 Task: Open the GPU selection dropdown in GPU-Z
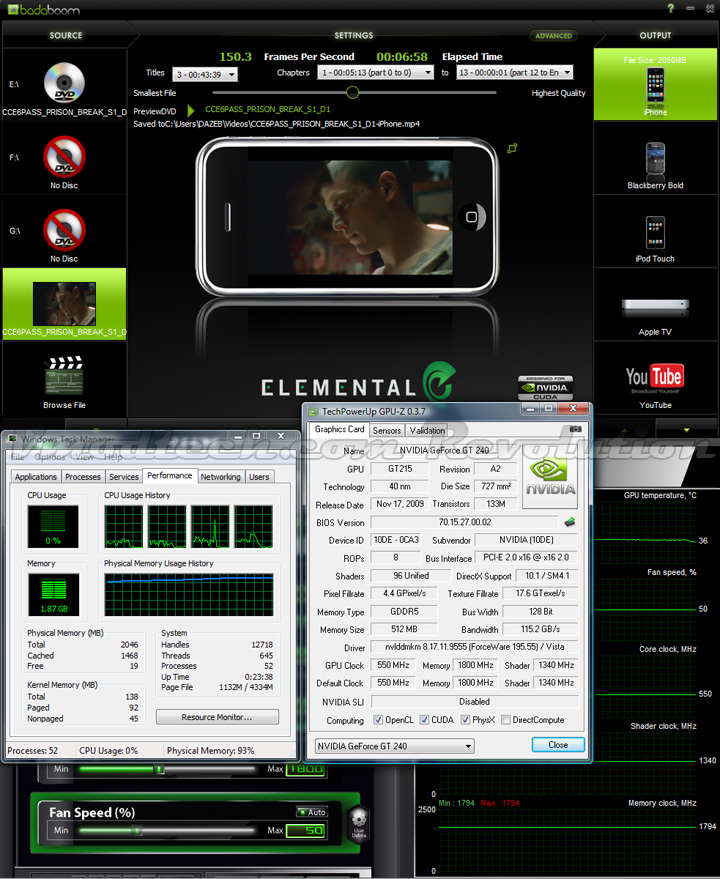tap(394, 746)
